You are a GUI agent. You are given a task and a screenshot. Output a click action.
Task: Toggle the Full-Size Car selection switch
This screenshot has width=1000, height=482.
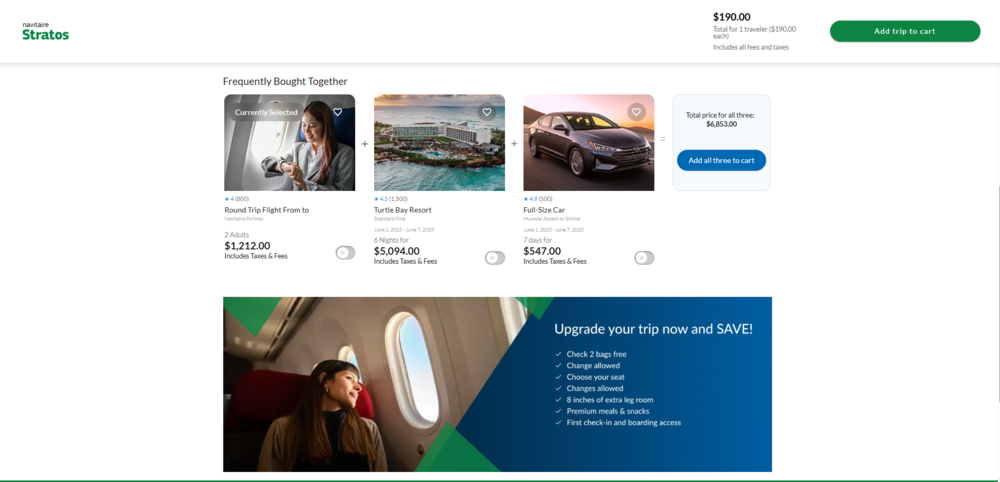coord(643,258)
